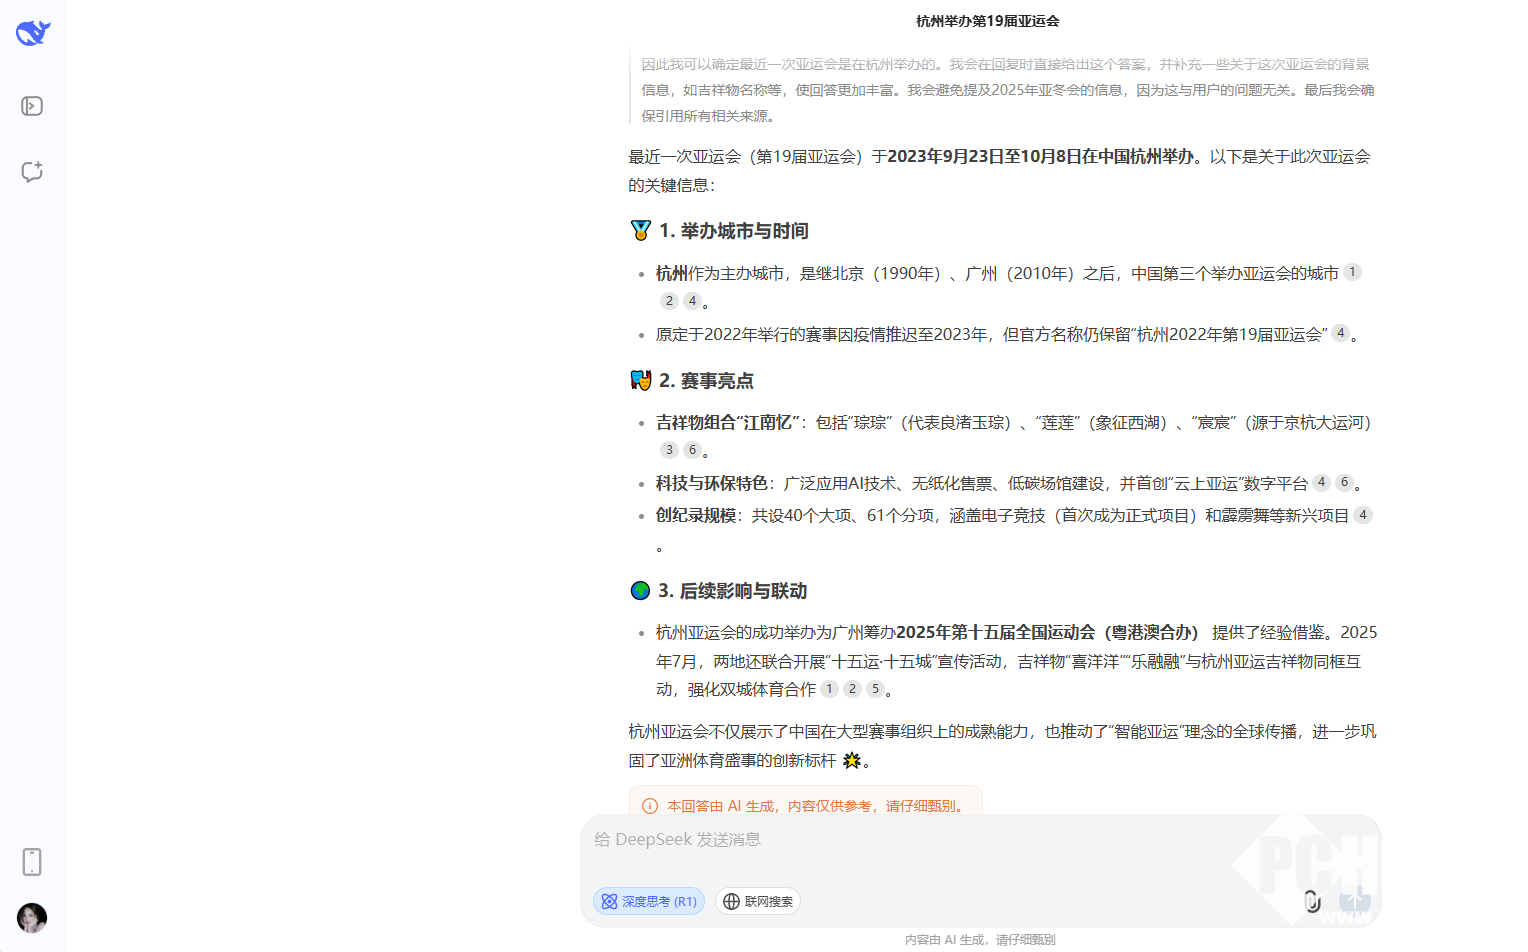Image resolution: width=1528 pixels, height=952 pixels.
Task: Open citation 6 on the 科技与环保特色 line
Action: [x=1344, y=482]
